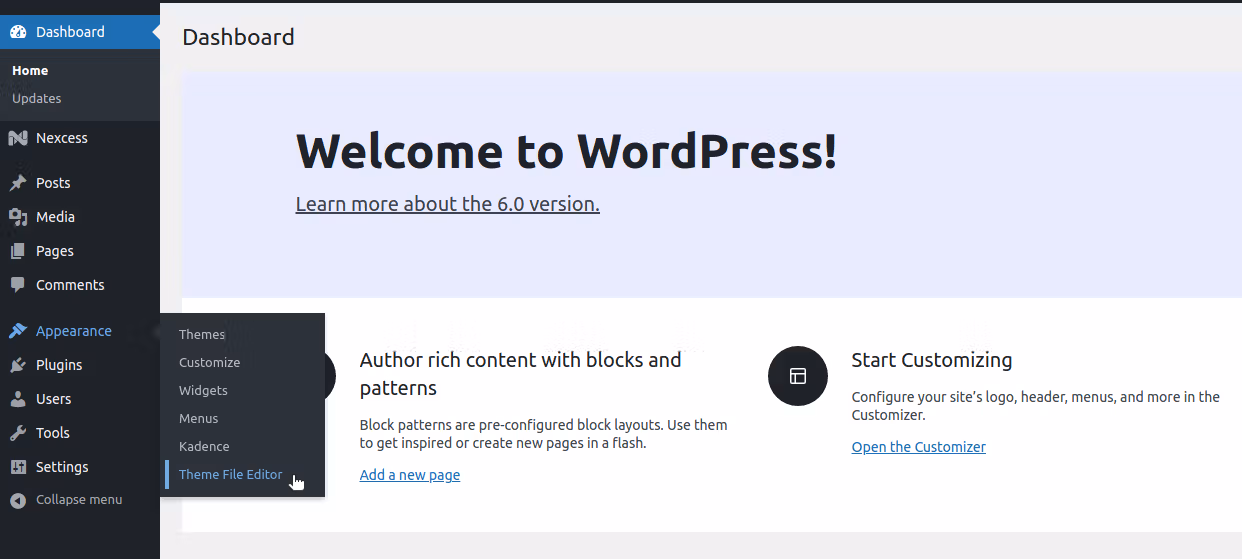Open the Dashboard menu item
The height and width of the screenshot is (559, 1242).
[80, 32]
